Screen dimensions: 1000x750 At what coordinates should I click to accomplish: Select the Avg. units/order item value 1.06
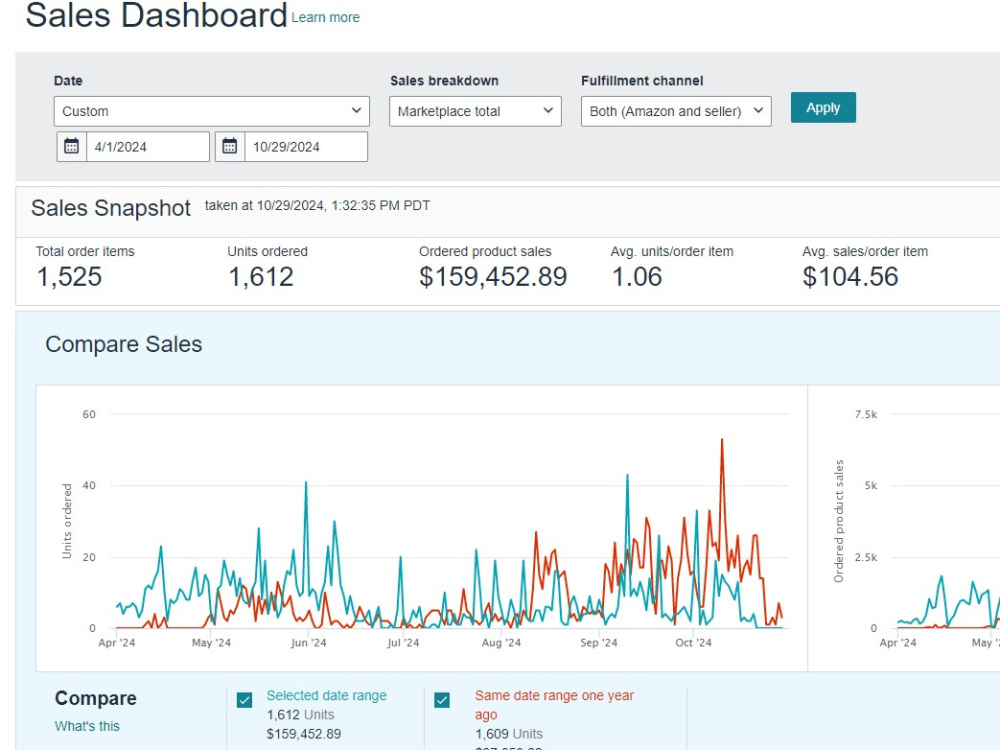pyautogui.click(x=636, y=277)
